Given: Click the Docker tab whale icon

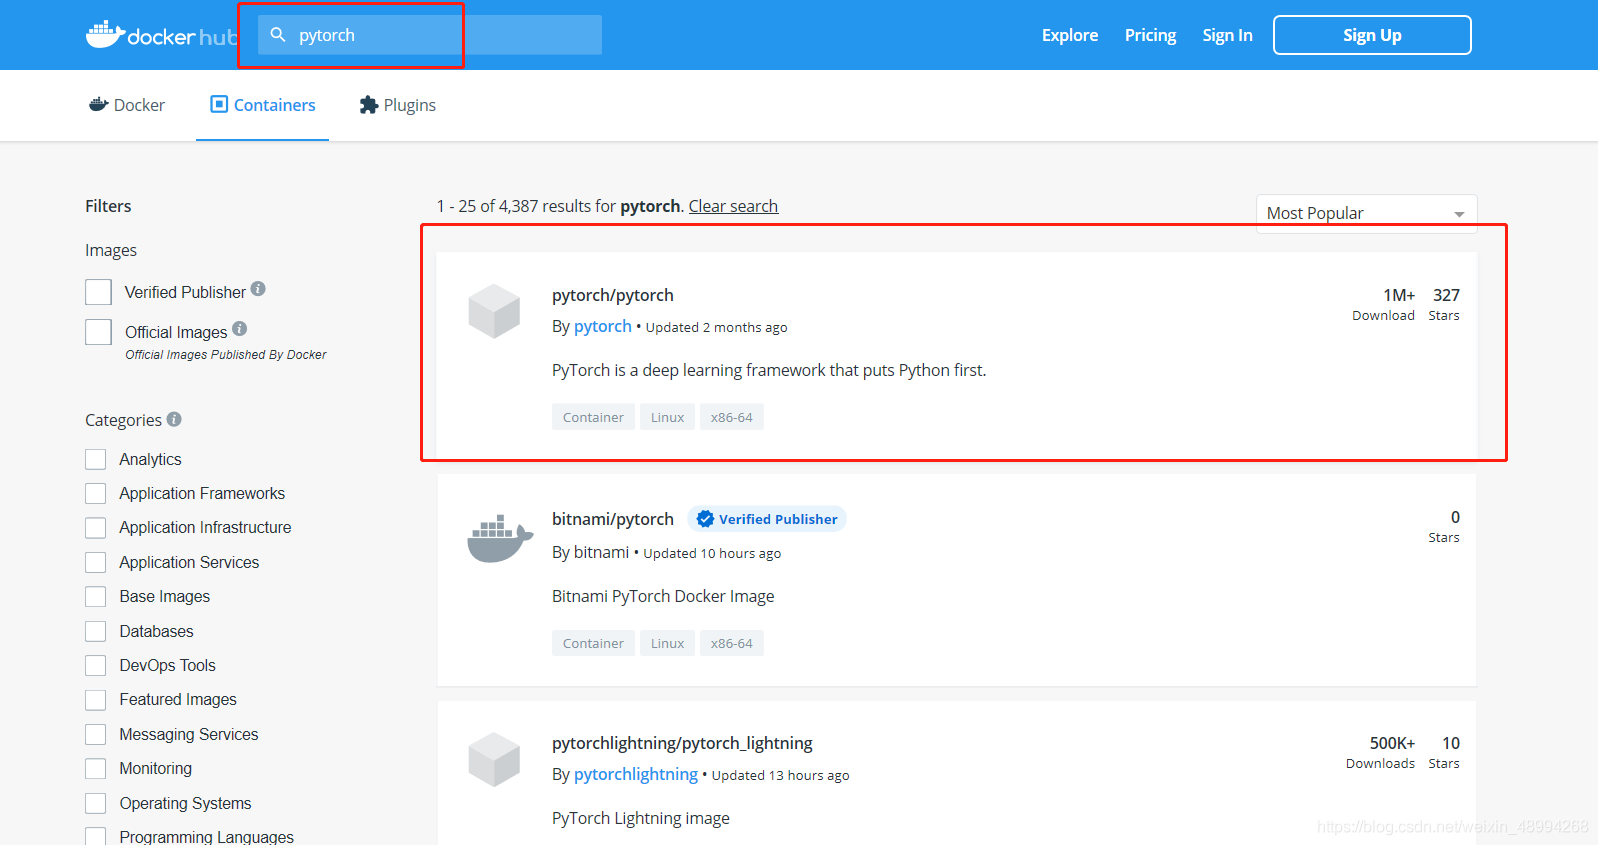Looking at the screenshot, I should [x=98, y=104].
